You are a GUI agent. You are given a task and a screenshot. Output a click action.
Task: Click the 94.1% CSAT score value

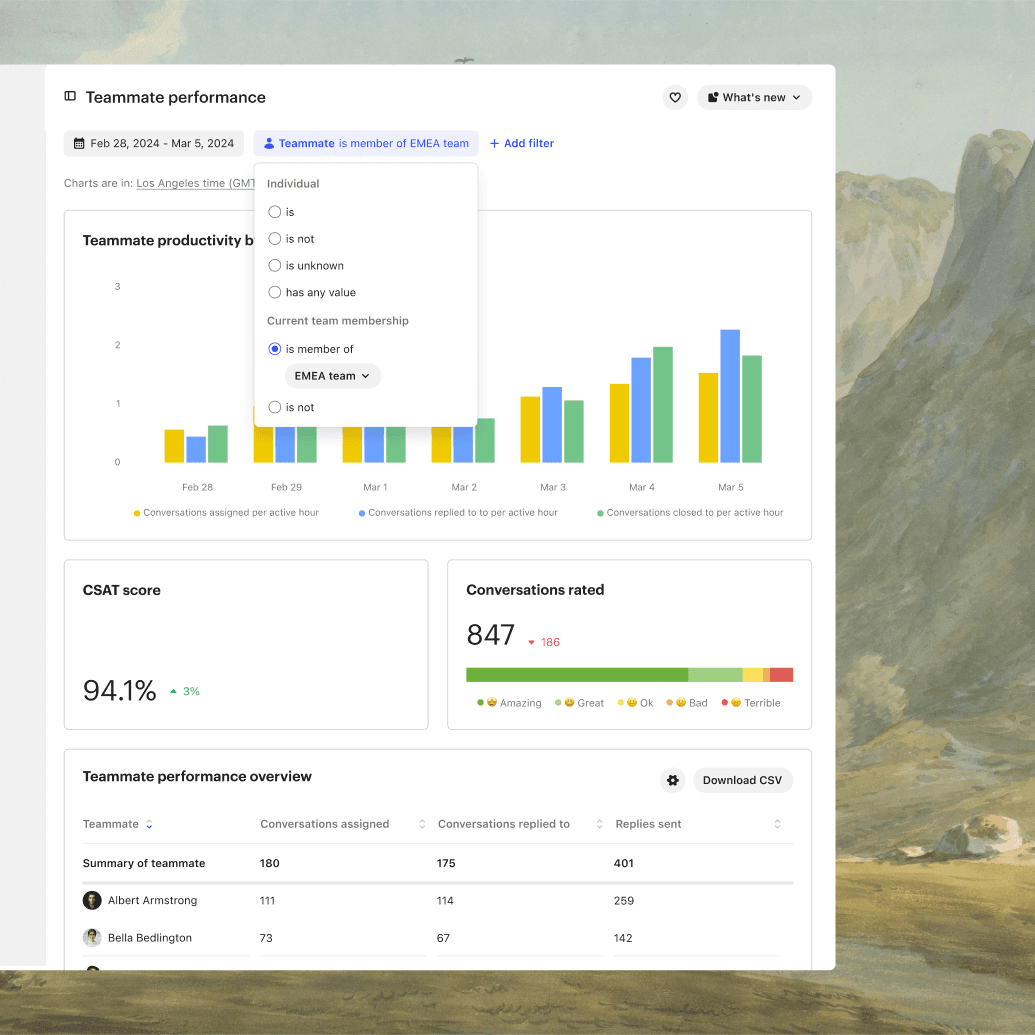[x=119, y=691]
